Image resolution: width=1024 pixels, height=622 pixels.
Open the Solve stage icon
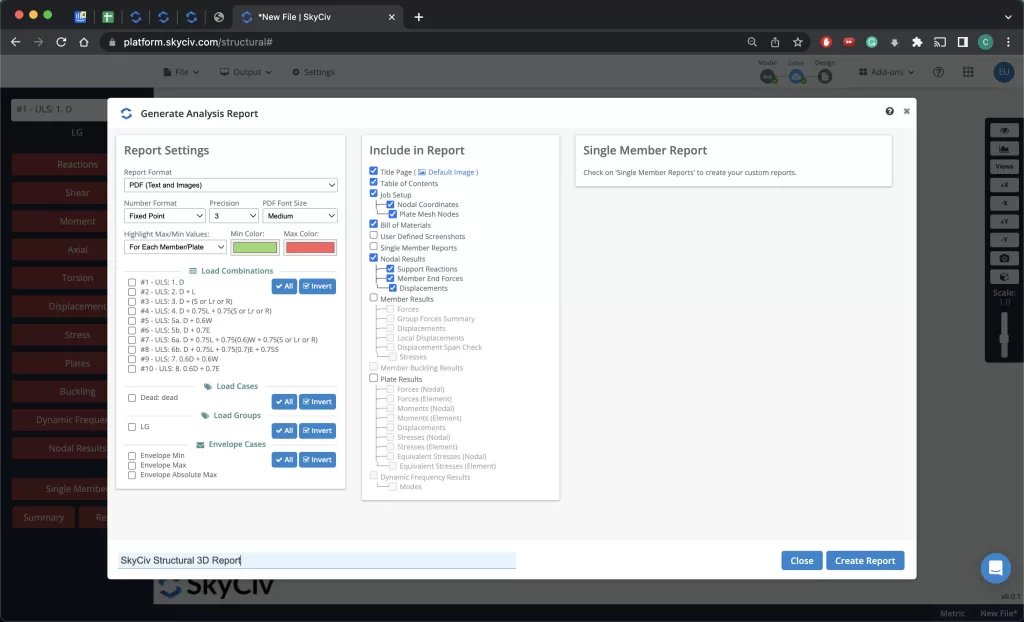pos(796,76)
